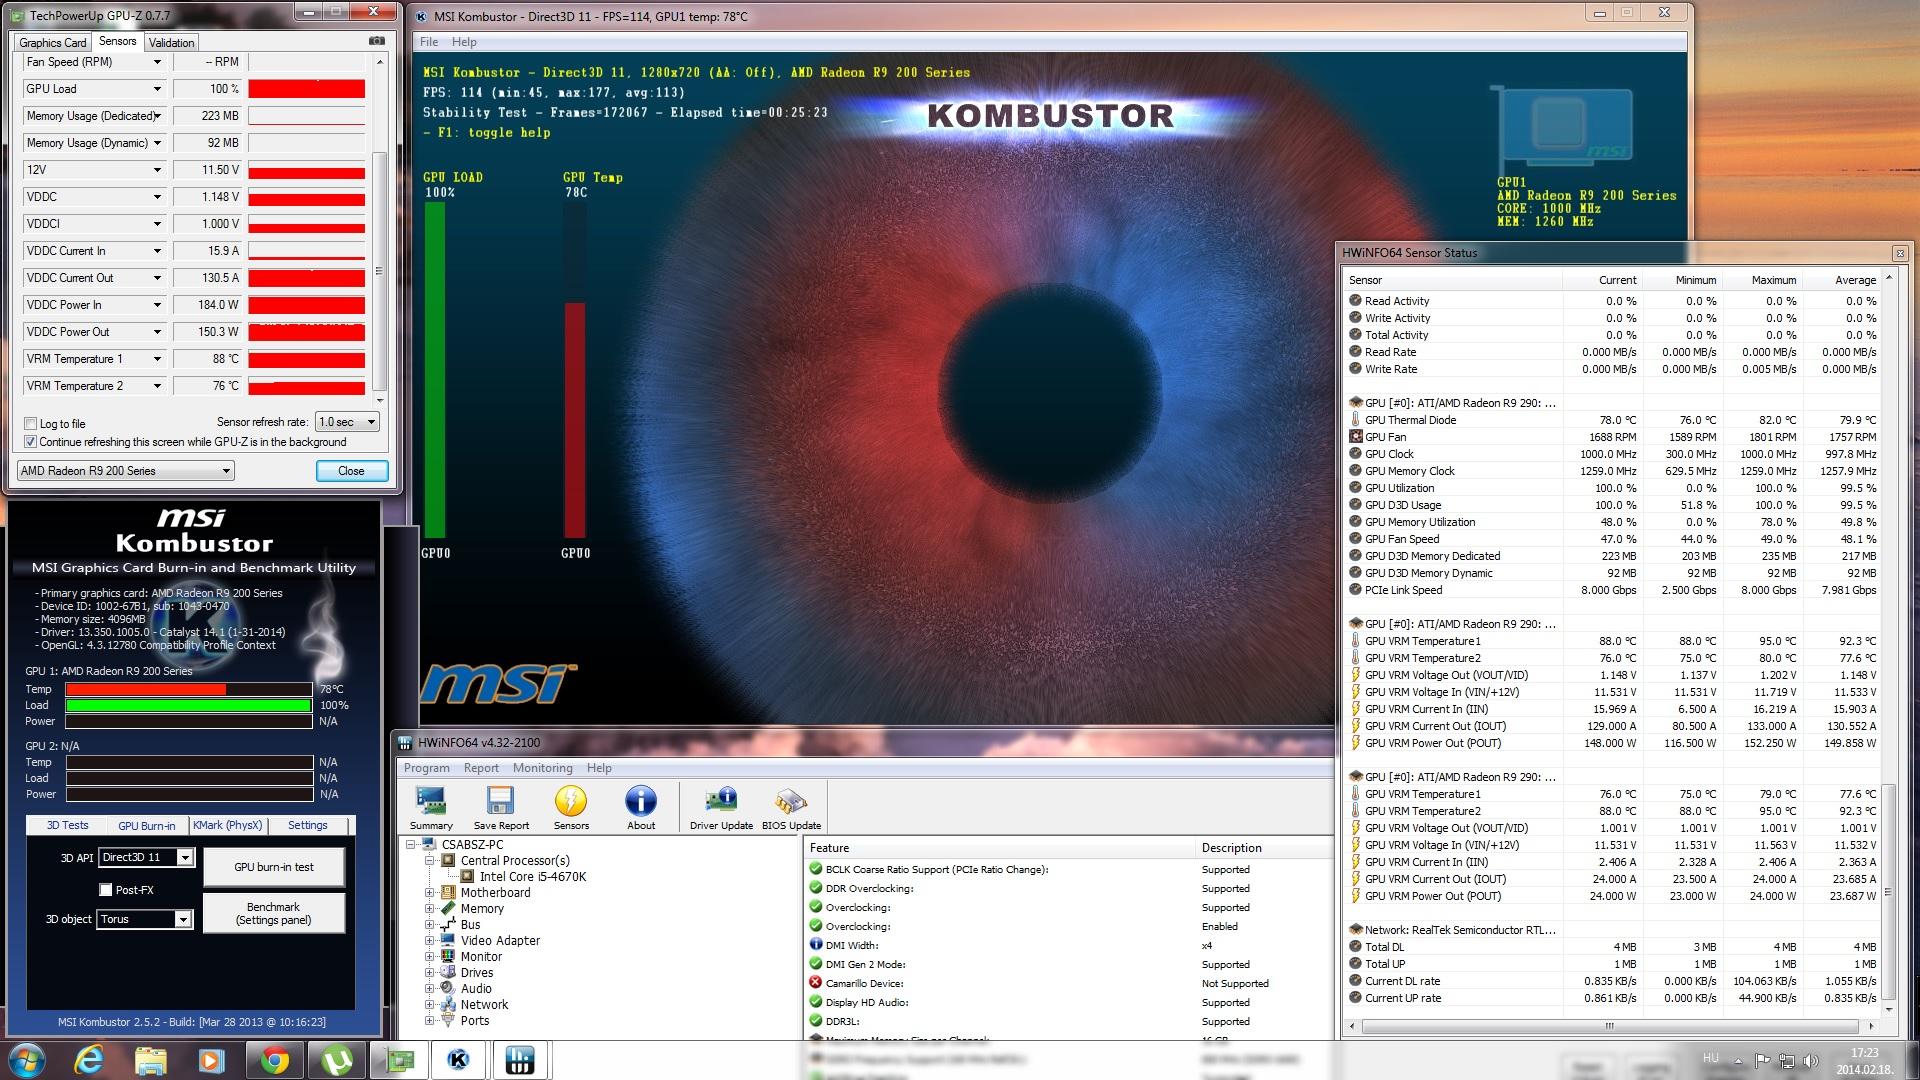This screenshot has height=1080, width=1920.
Task: Open the HWiNFO64 Summary toolbar icon
Action: [x=431, y=807]
